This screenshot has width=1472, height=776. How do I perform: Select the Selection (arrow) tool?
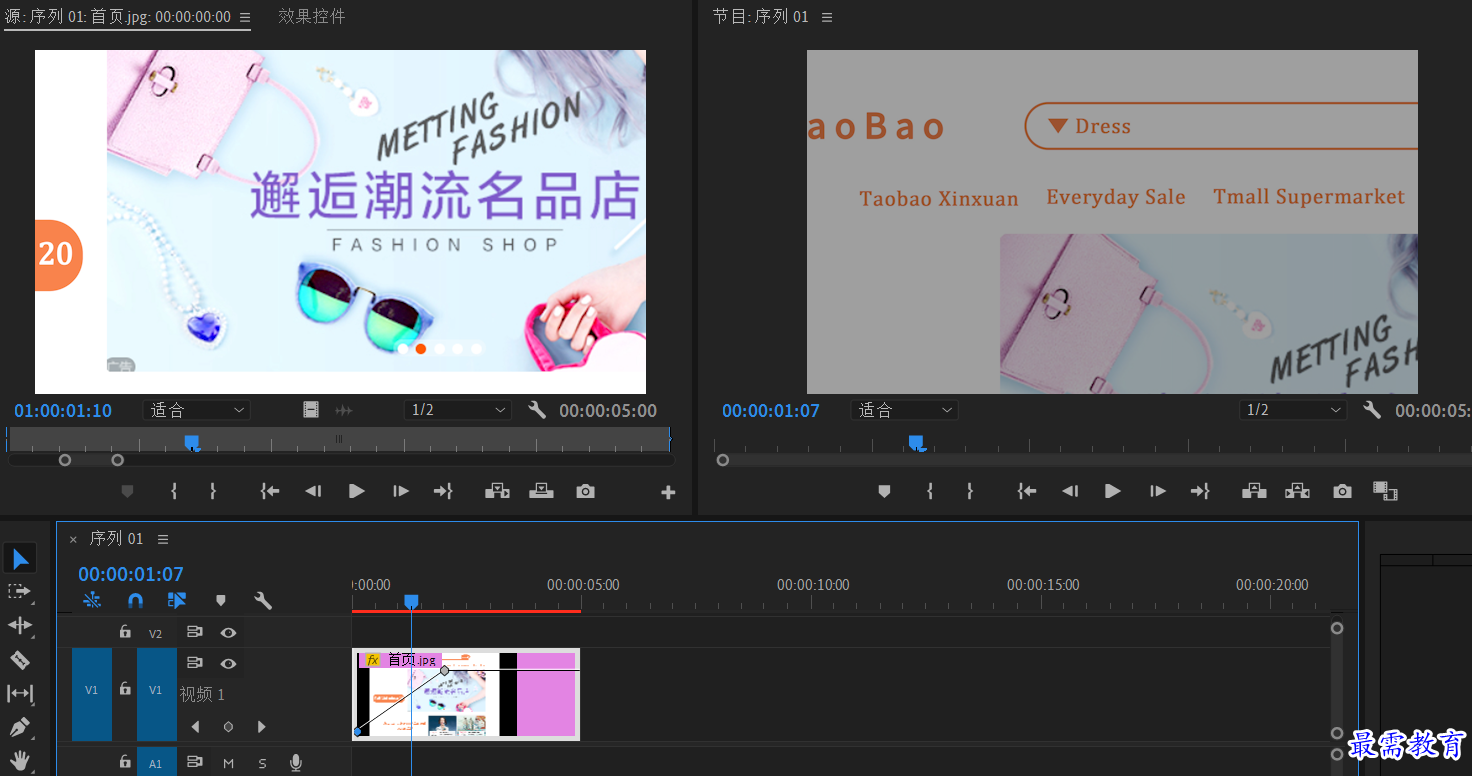[20, 559]
